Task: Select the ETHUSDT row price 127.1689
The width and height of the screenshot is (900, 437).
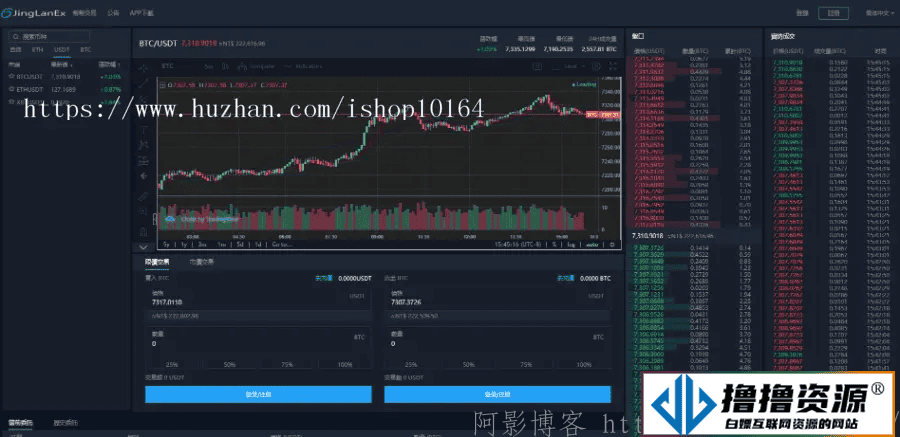Action: coord(64,90)
